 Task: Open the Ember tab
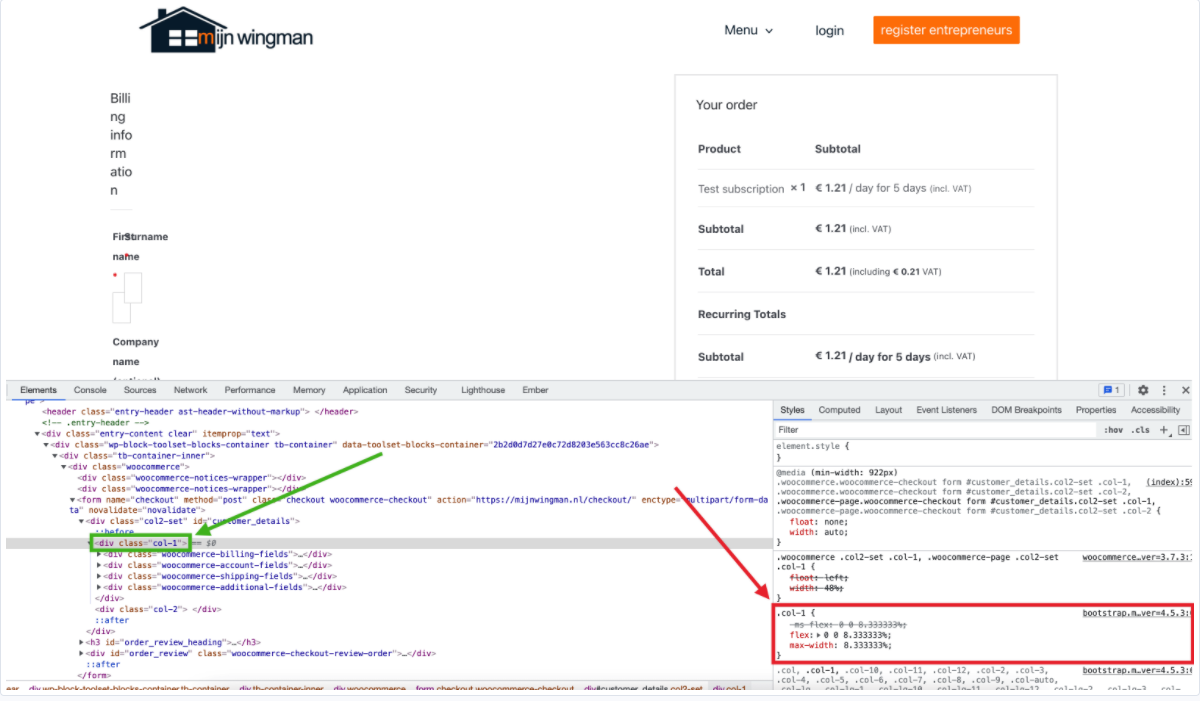[535, 390]
